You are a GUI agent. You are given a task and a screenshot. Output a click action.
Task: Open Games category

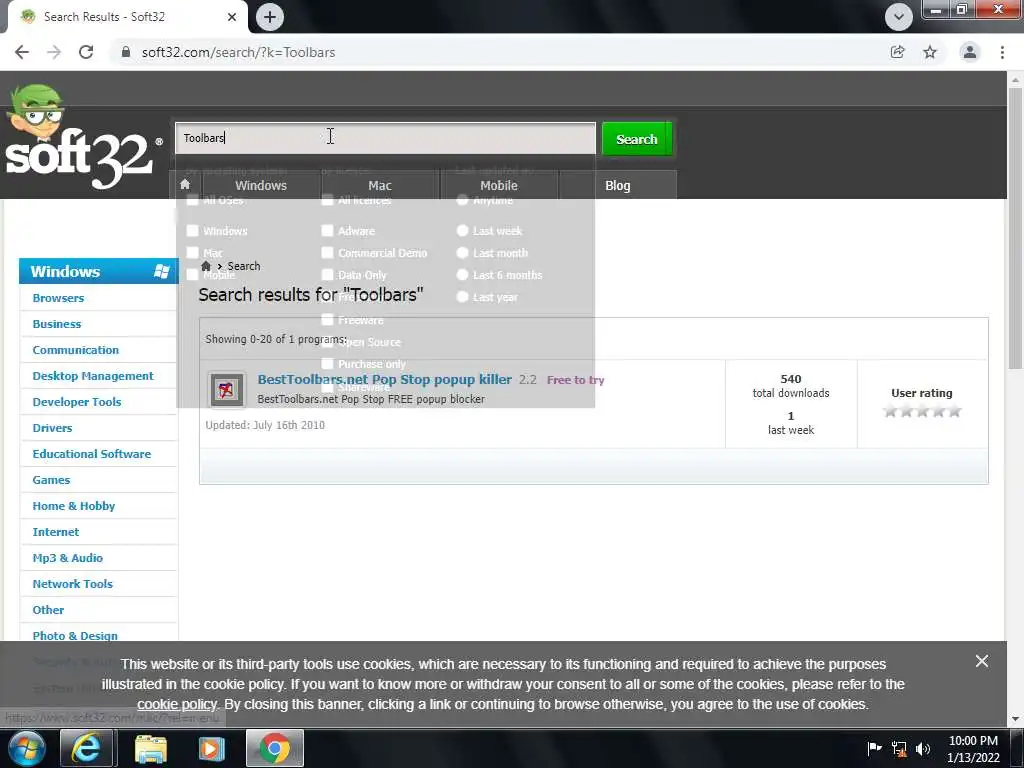tap(51, 480)
